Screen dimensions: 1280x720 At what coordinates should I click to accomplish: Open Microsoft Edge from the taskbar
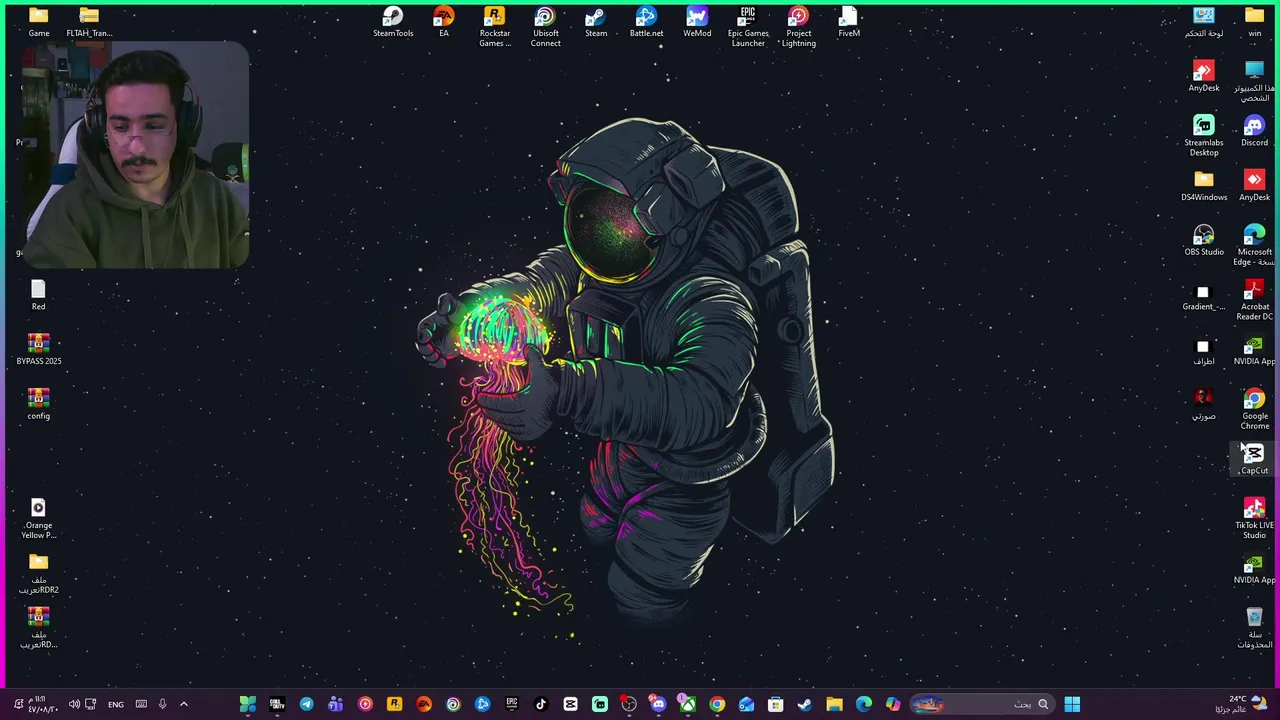tap(863, 704)
